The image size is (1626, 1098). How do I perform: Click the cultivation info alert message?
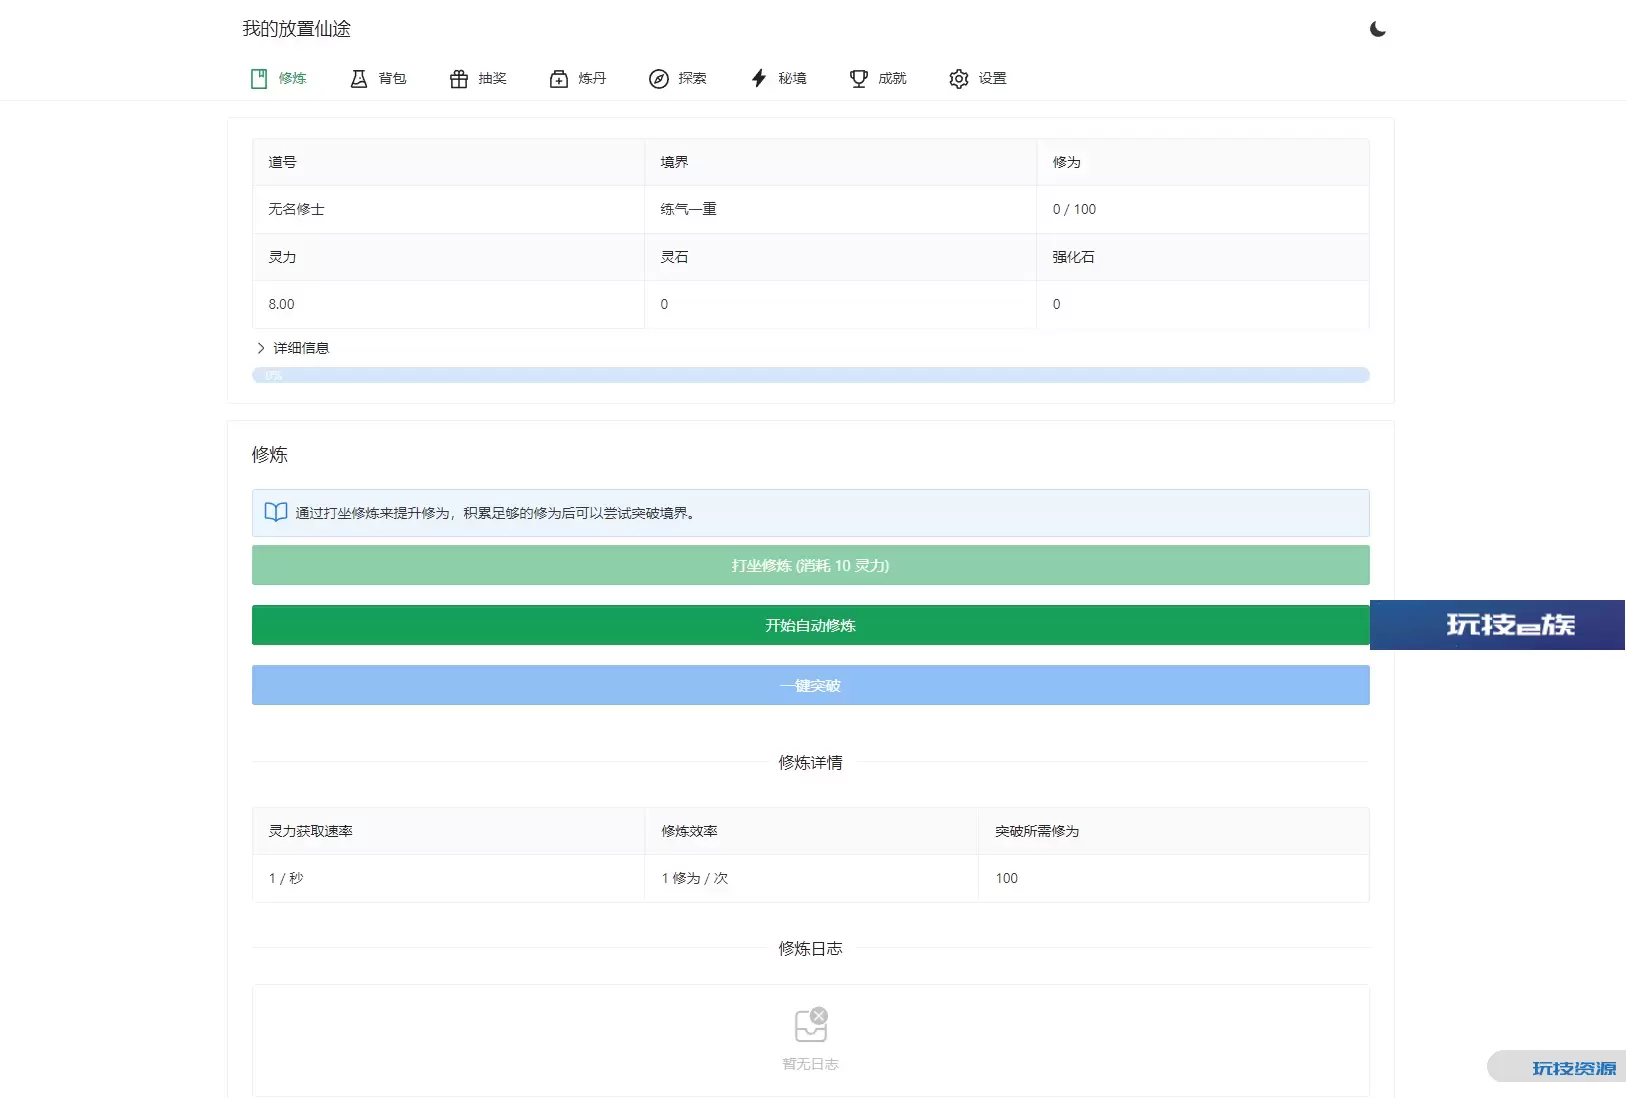(x=811, y=513)
